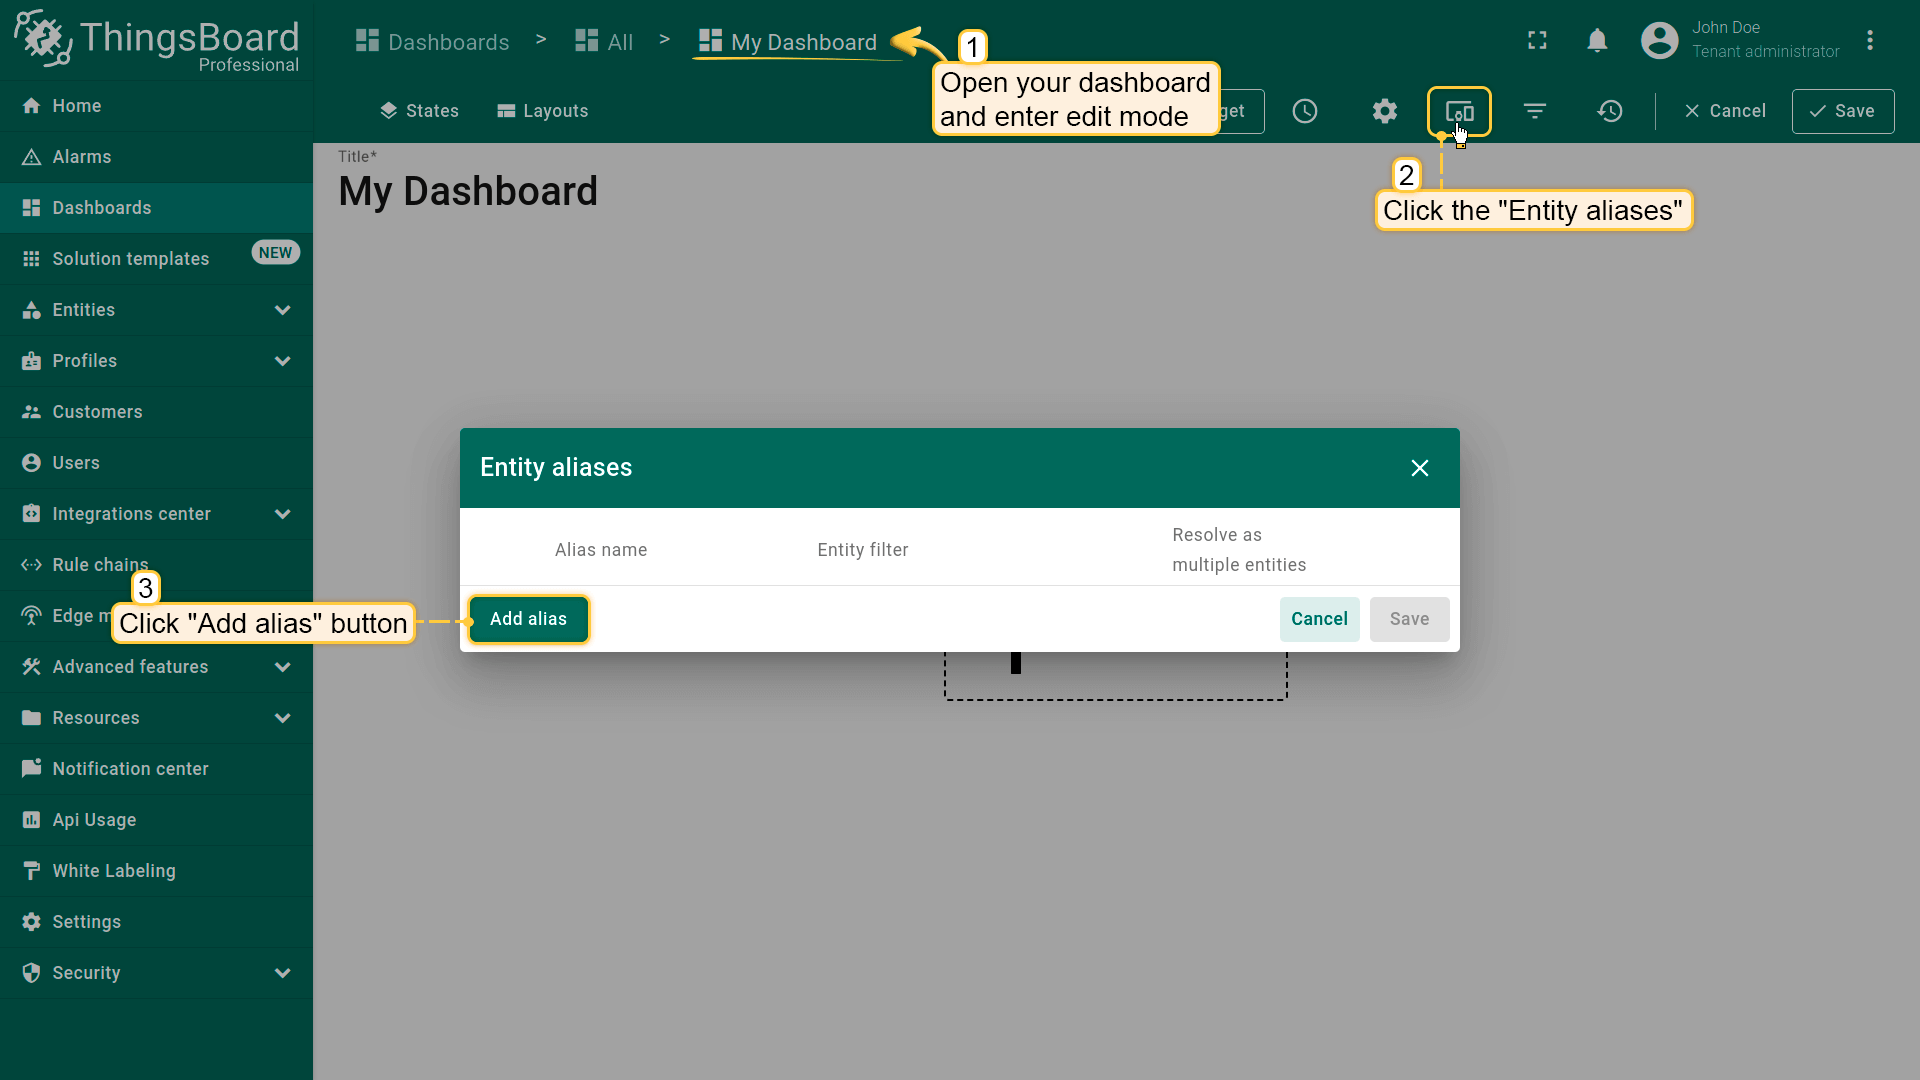Click the John Doe avatar icon
1920x1080 pixels.
(1659, 40)
